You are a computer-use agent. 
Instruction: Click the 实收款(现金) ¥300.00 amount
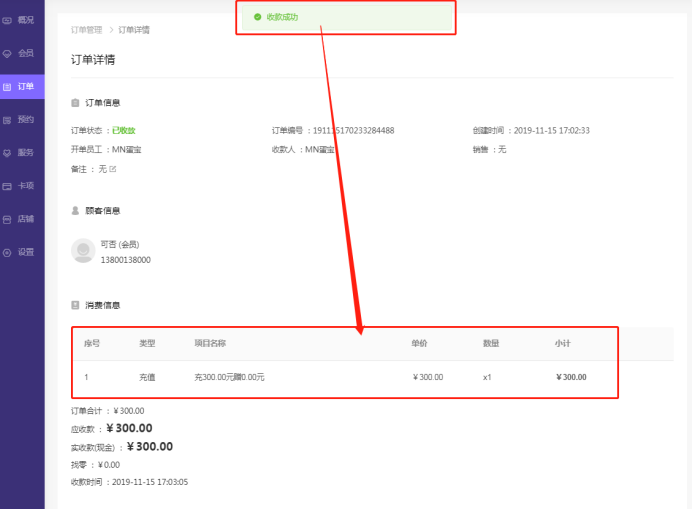point(150,447)
